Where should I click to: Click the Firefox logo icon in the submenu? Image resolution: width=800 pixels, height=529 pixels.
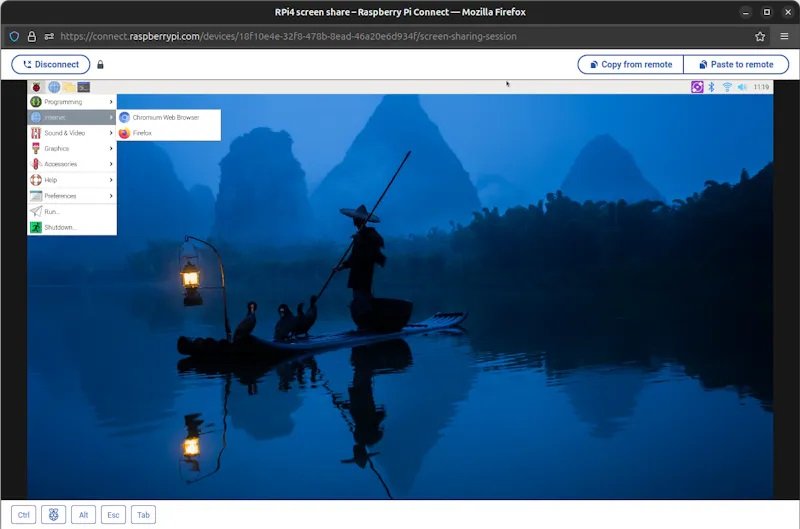point(124,133)
